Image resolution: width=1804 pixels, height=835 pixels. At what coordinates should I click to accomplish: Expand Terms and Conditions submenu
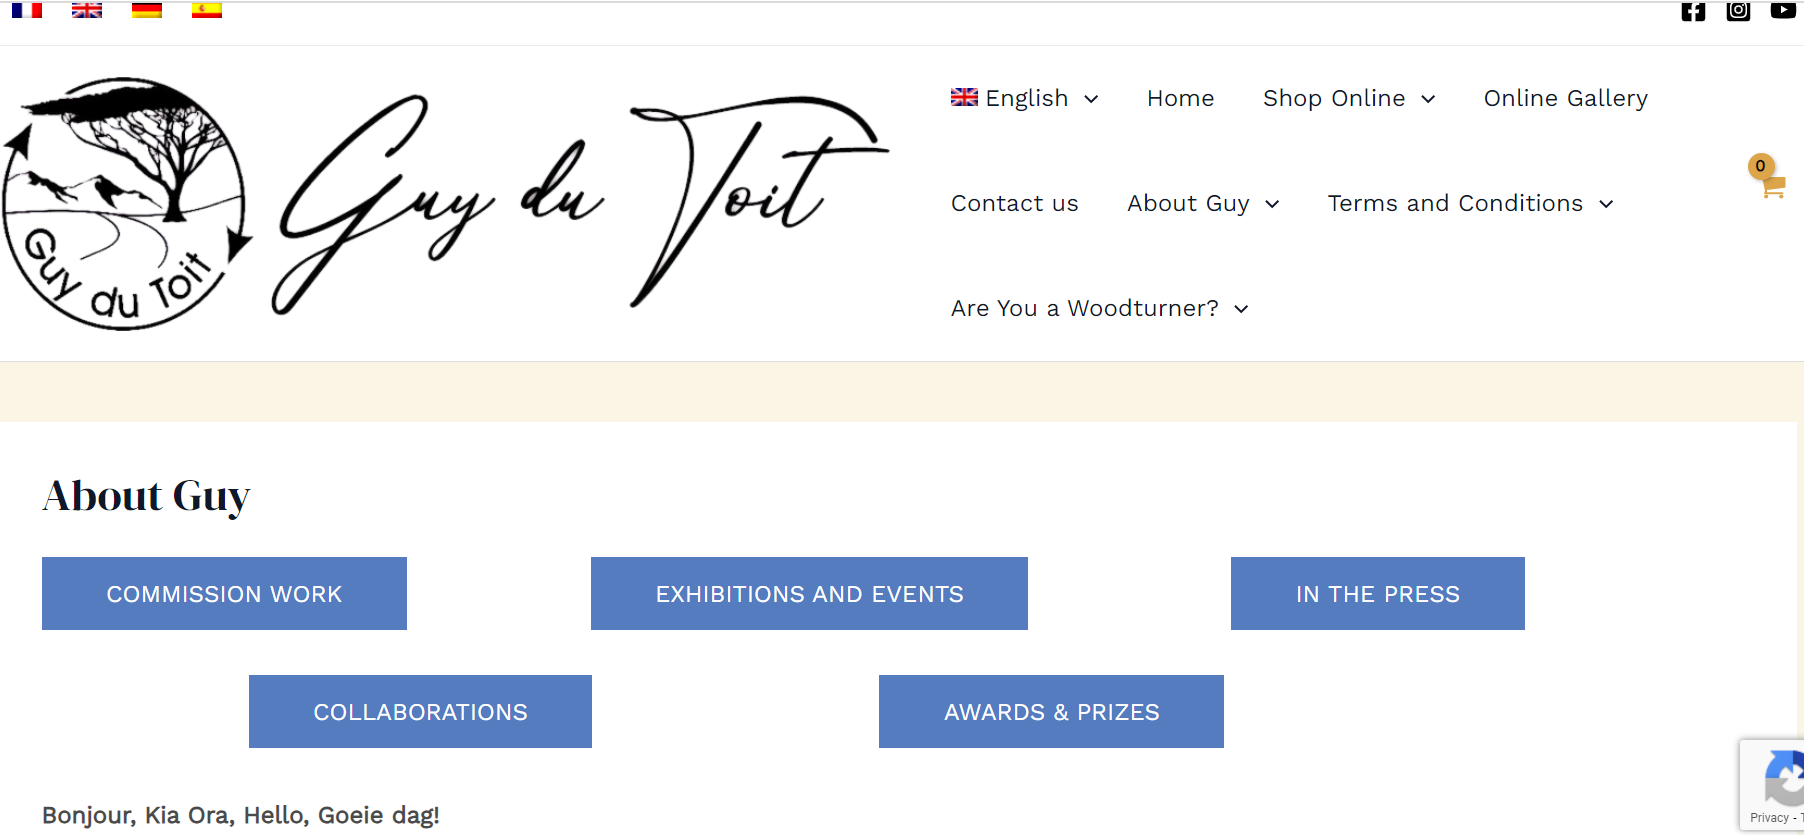(x=1470, y=203)
